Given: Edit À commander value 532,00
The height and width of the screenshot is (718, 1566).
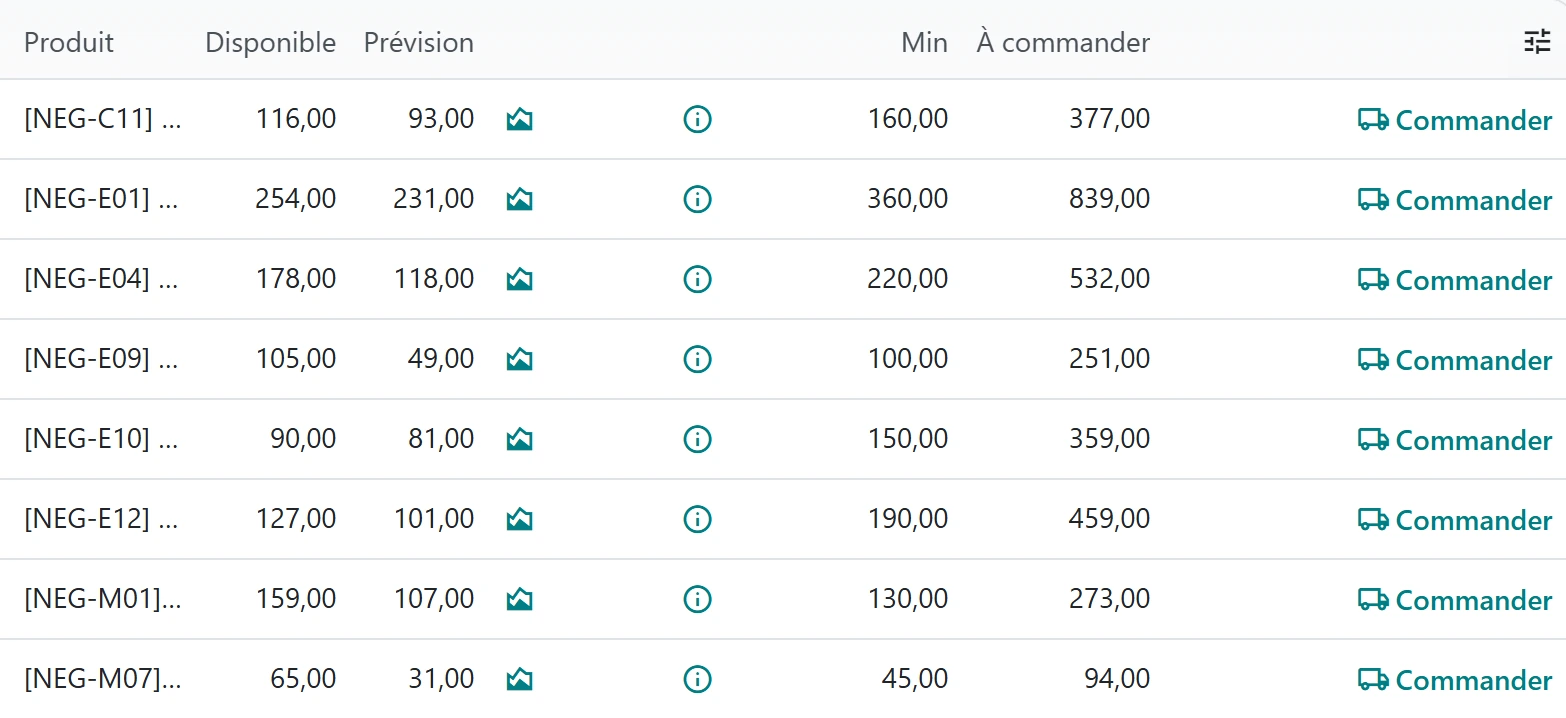Looking at the screenshot, I should [1109, 279].
